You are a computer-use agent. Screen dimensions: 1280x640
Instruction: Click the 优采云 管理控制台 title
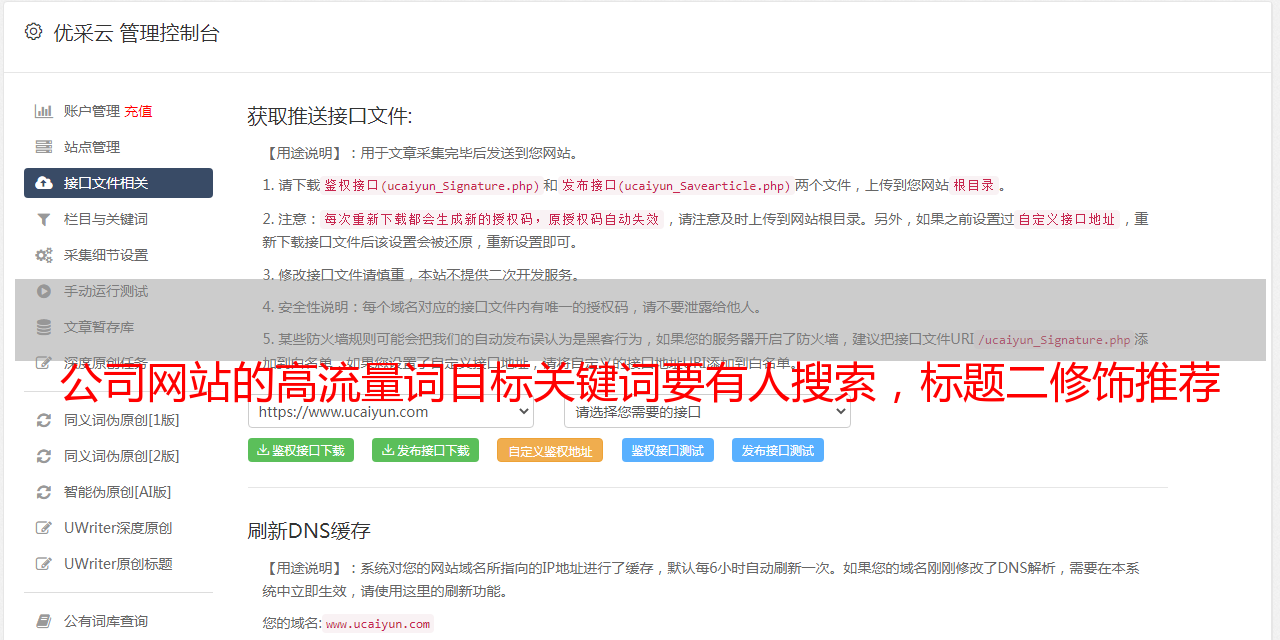136,33
